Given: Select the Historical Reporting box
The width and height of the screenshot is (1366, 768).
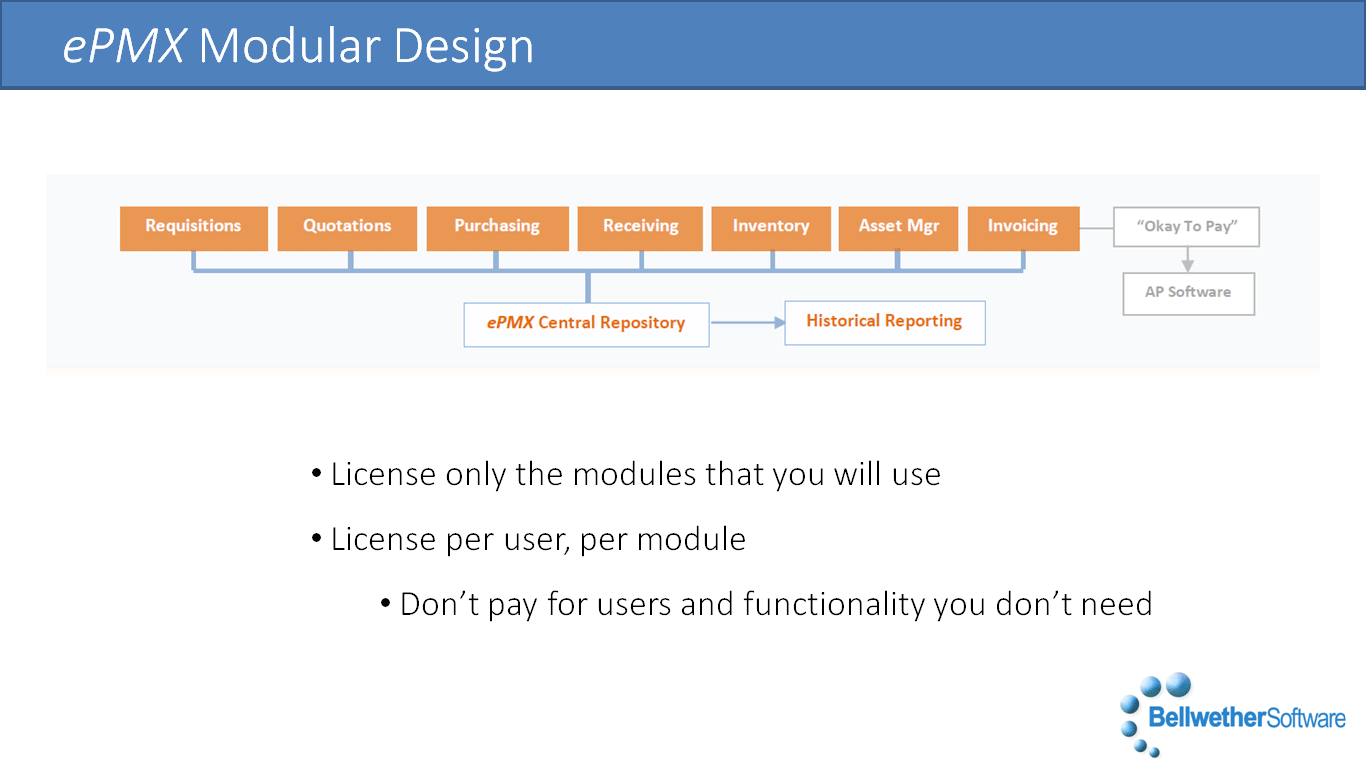Looking at the screenshot, I should [x=885, y=322].
